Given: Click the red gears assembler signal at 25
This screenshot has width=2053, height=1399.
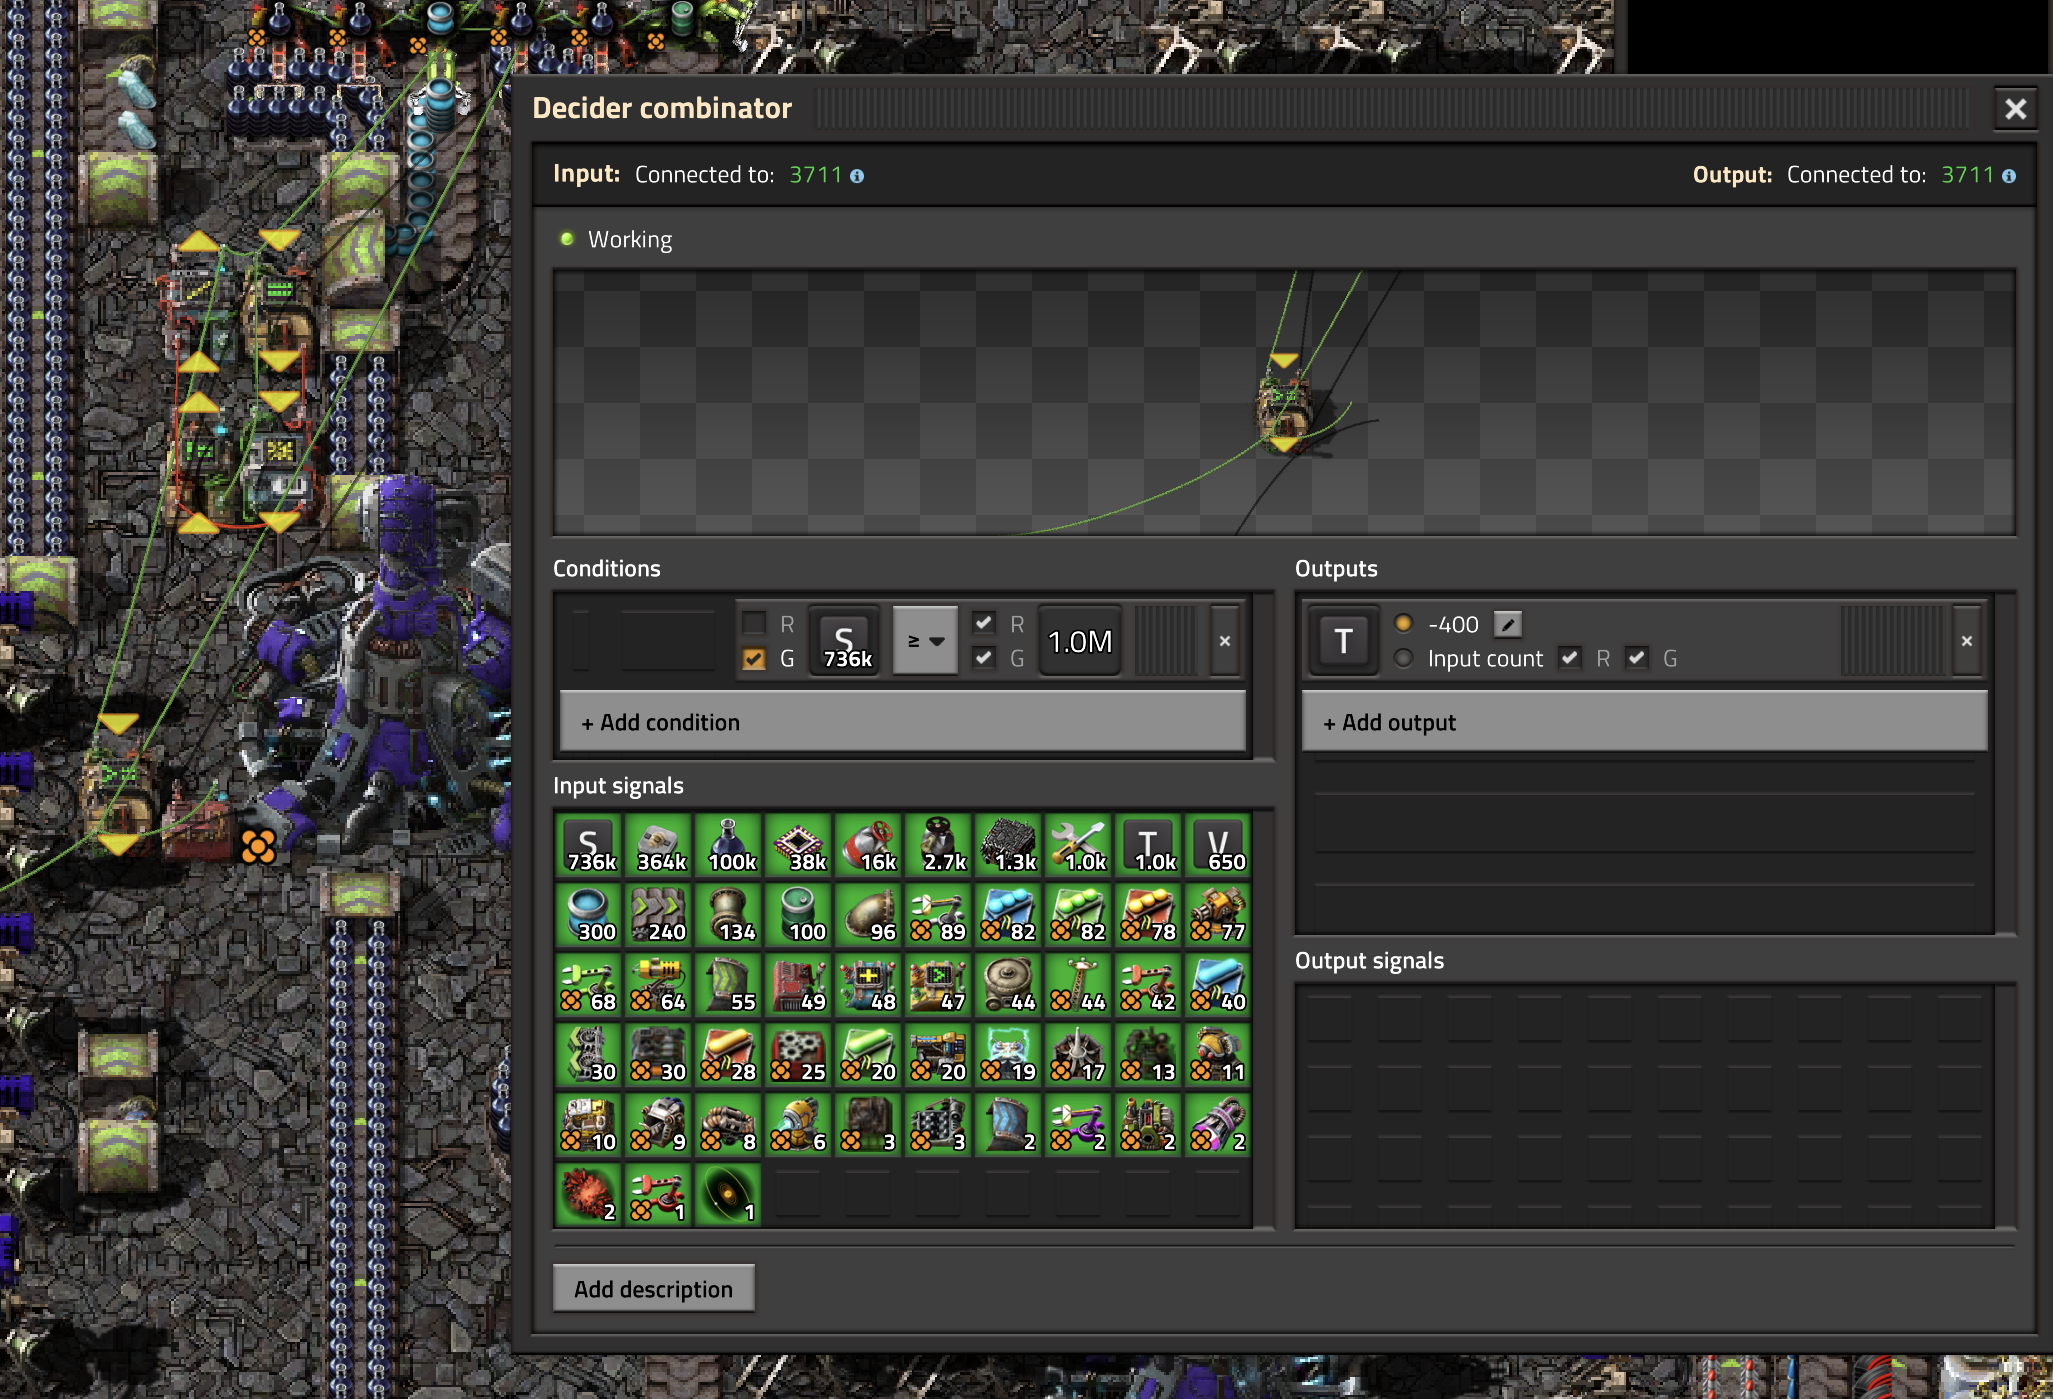Looking at the screenshot, I should click(x=799, y=1055).
